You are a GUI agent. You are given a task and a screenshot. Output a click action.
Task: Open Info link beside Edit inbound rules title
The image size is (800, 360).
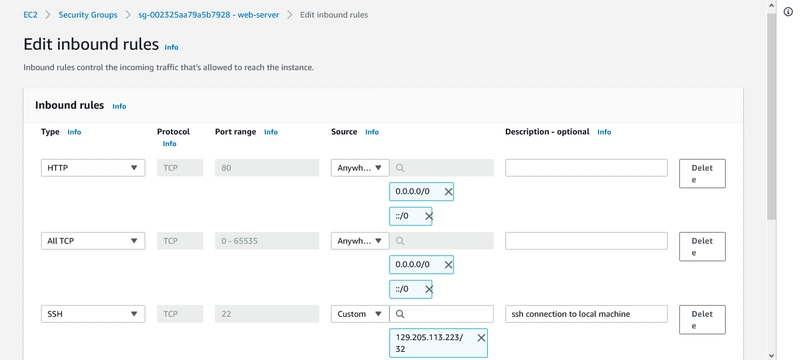(x=171, y=47)
